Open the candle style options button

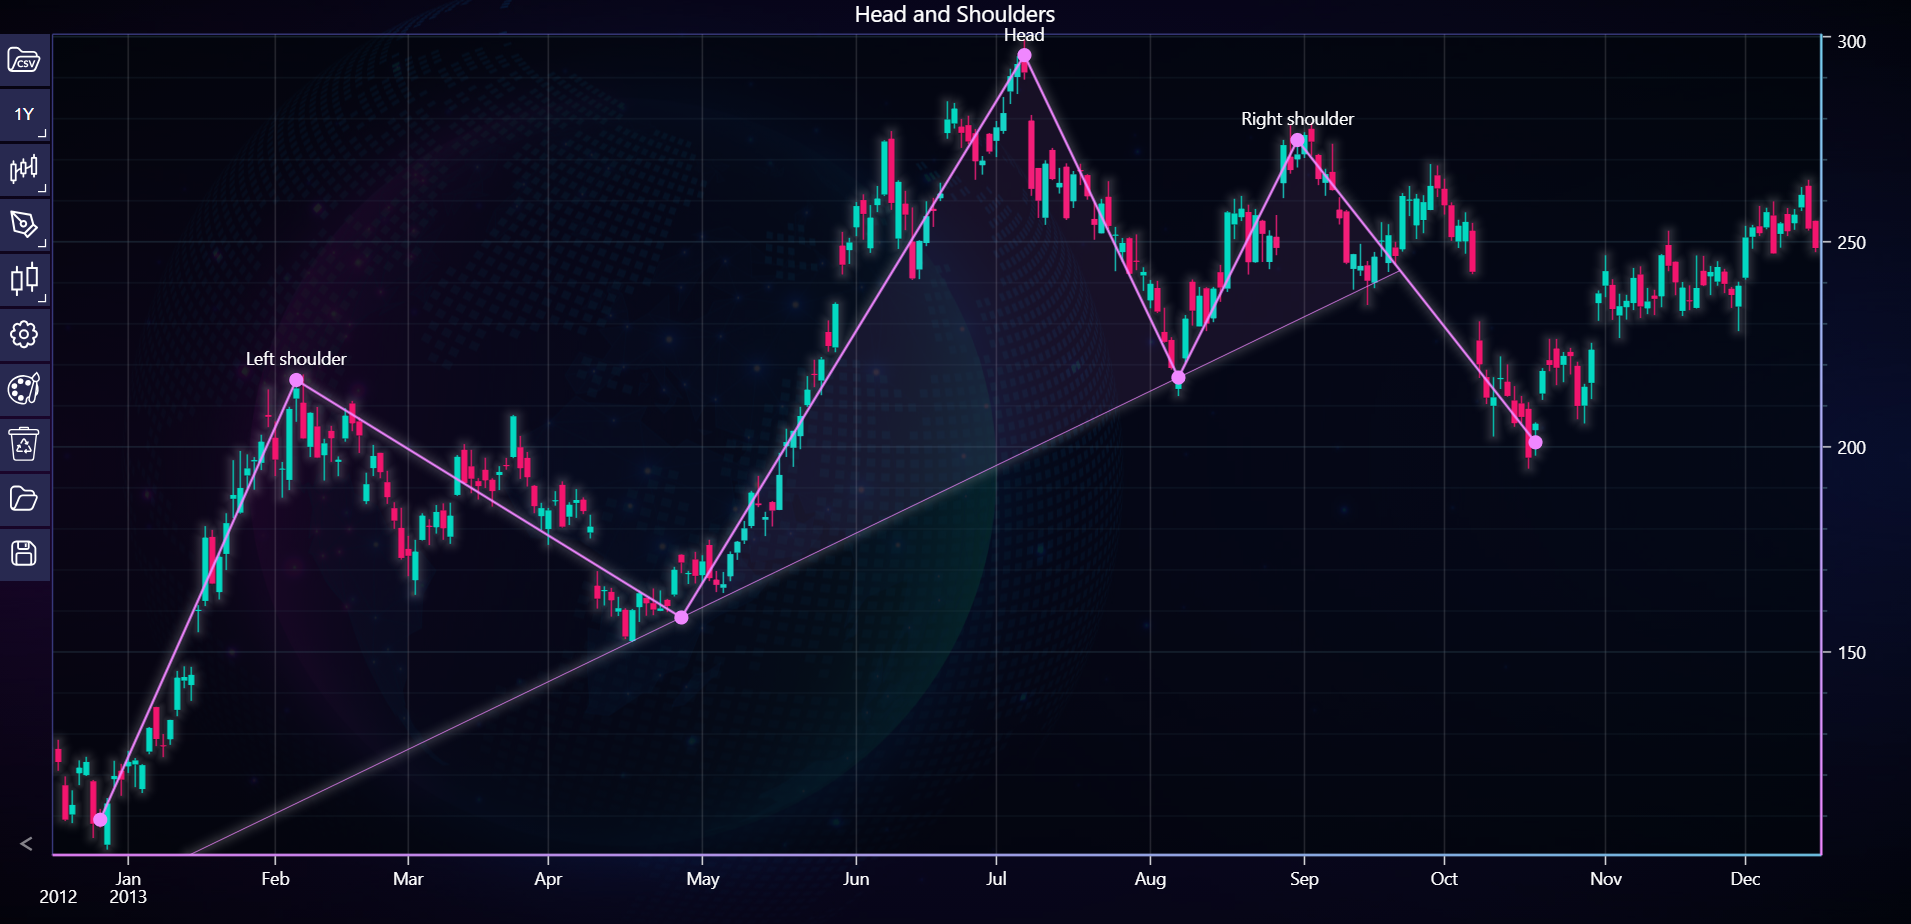pos(24,279)
